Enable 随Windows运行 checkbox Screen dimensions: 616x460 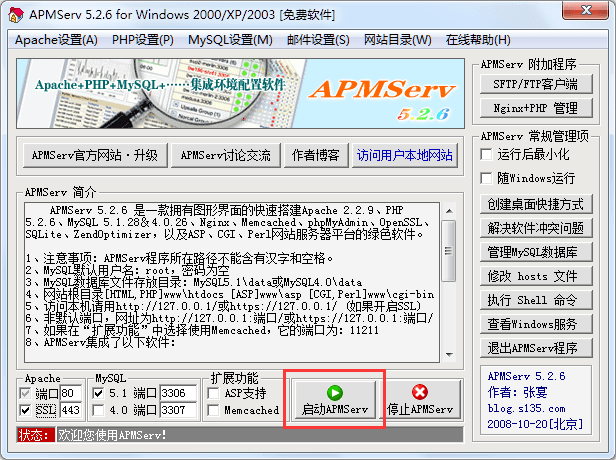tap(486, 178)
